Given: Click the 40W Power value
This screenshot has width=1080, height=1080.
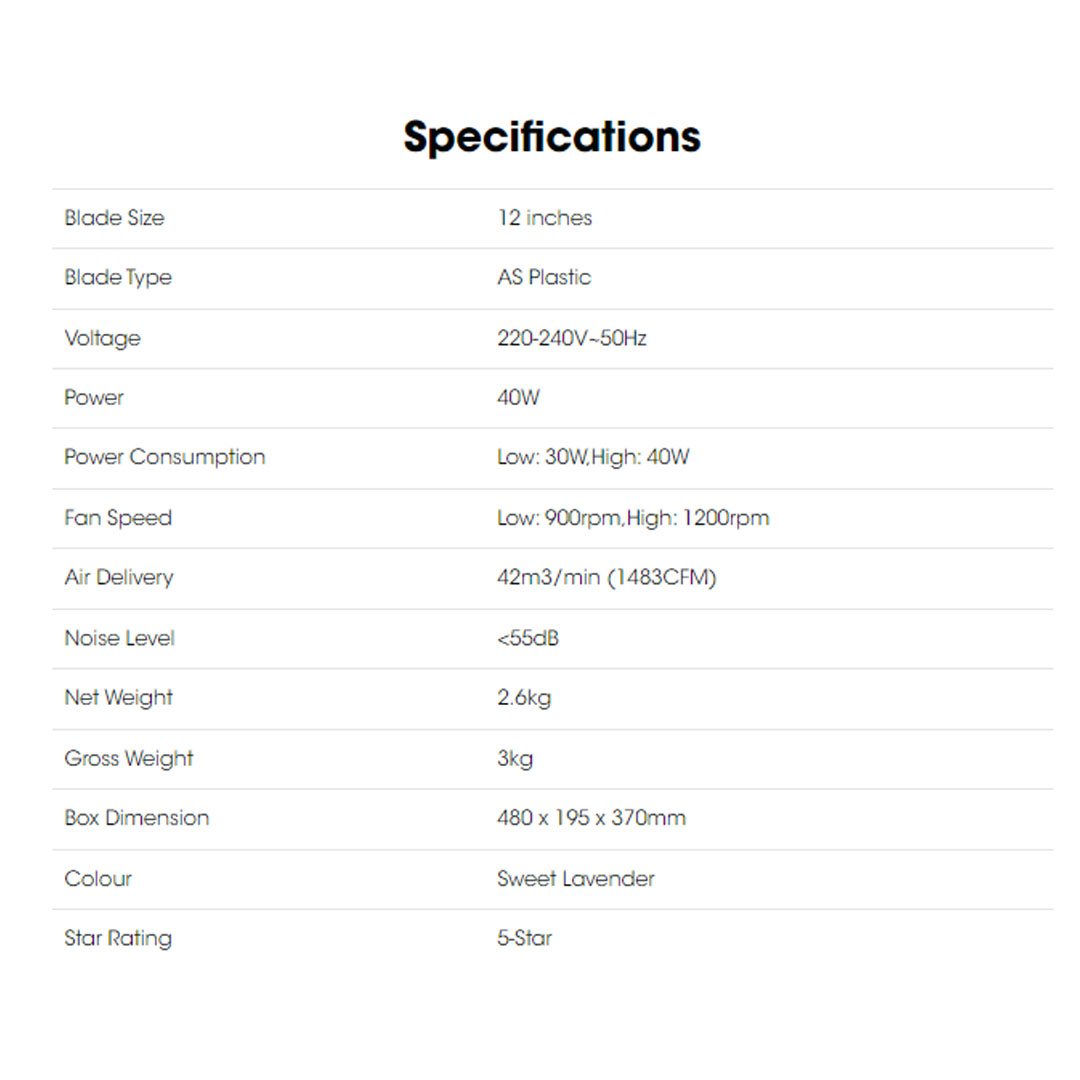Looking at the screenshot, I should pos(518,398).
